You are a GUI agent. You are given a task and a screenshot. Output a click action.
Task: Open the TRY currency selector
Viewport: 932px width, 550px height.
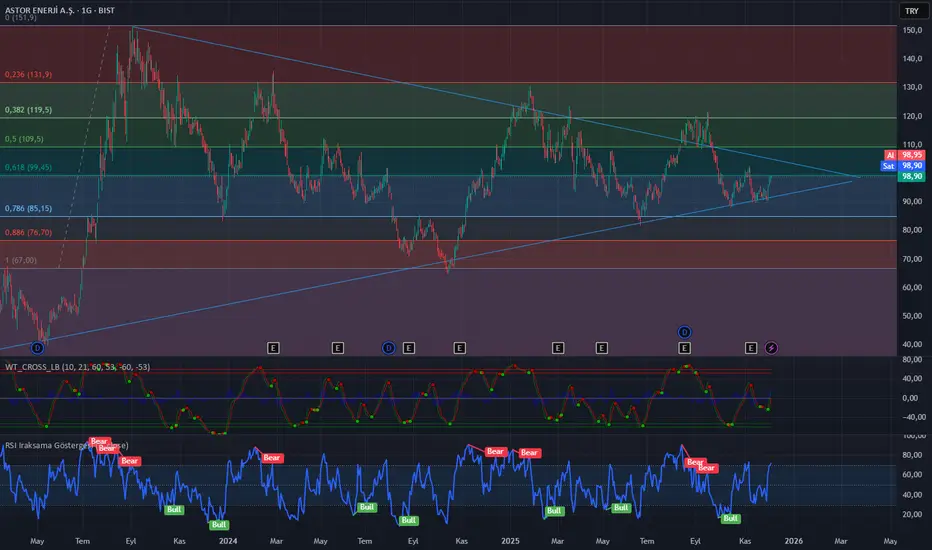tap(912, 11)
